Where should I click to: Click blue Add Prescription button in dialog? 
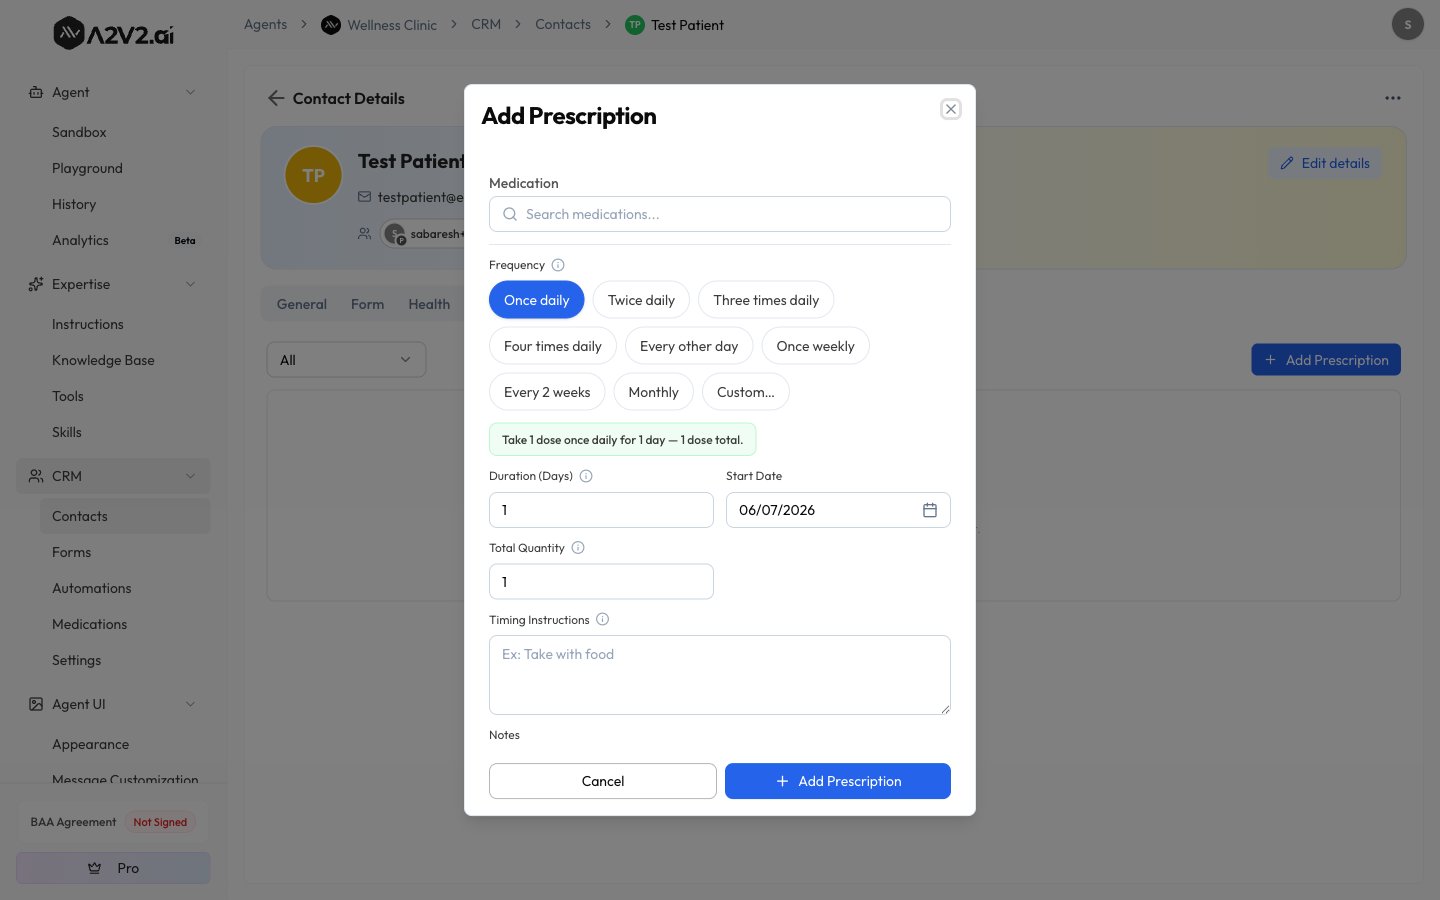(838, 781)
